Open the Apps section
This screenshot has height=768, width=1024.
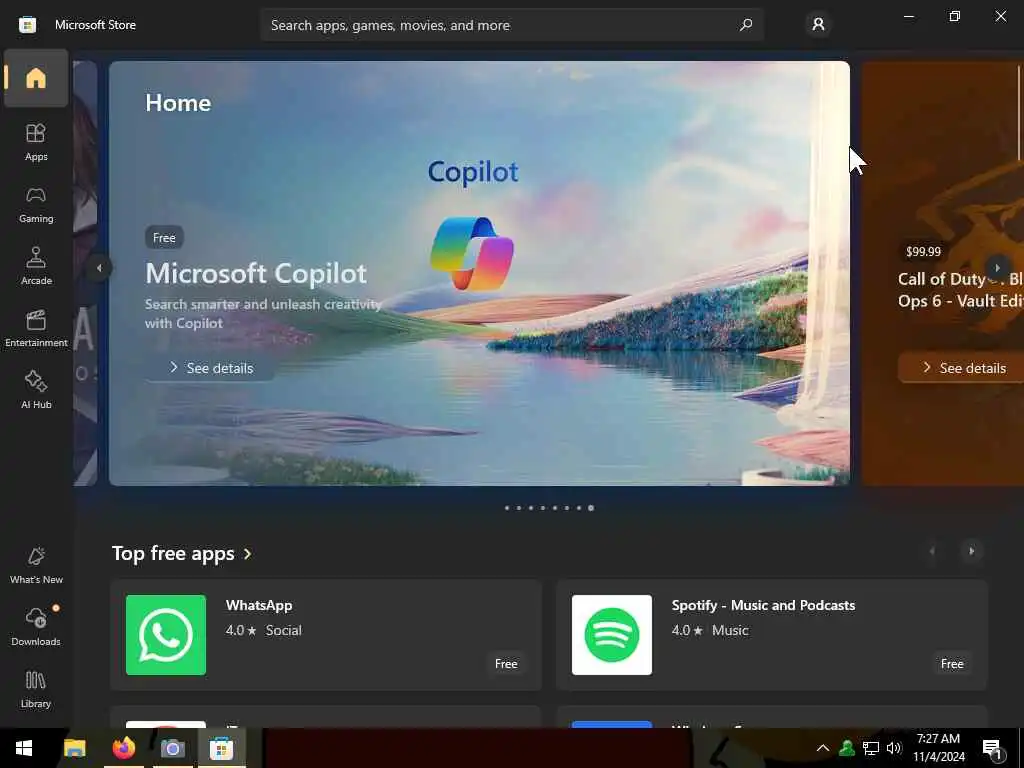[36, 142]
